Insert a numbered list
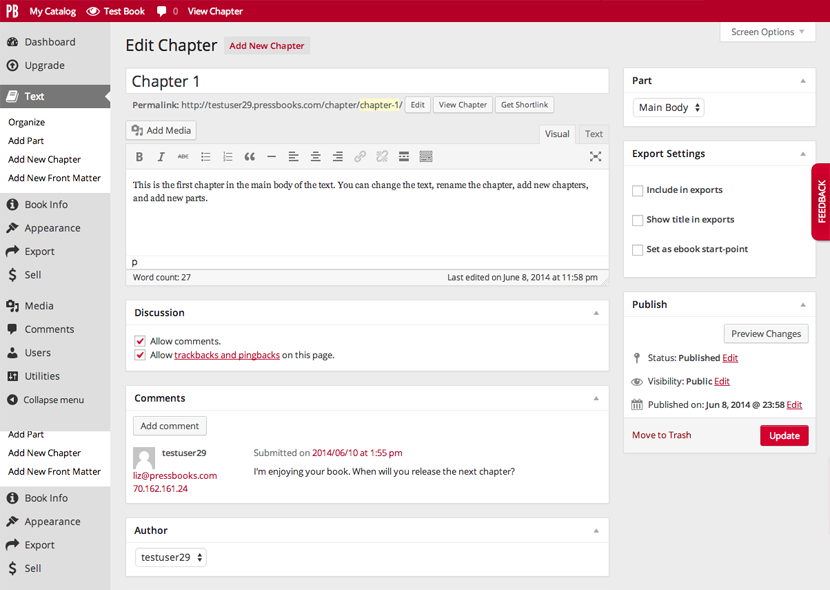This screenshot has height=590, width=830. 228,157
